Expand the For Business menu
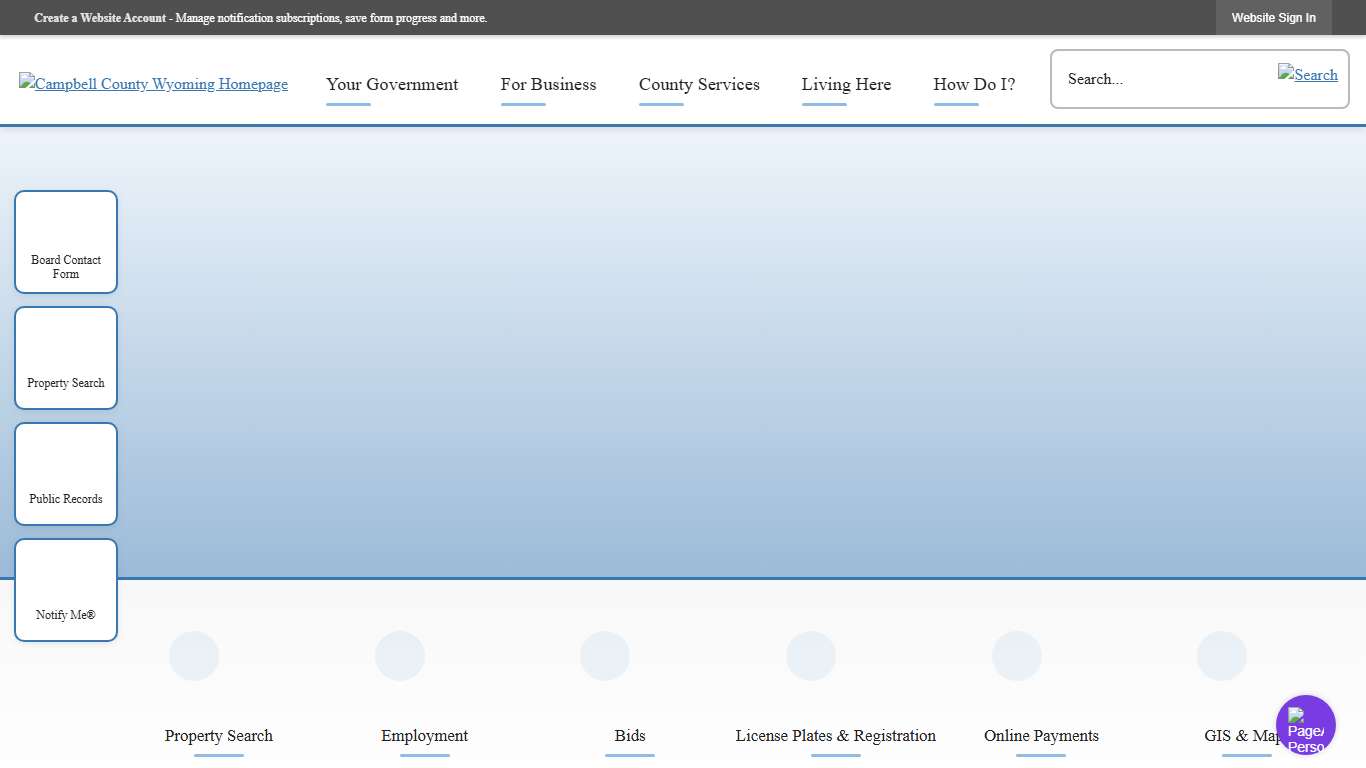The height and width of the screenshot is (768, 1366). point(548,85)
